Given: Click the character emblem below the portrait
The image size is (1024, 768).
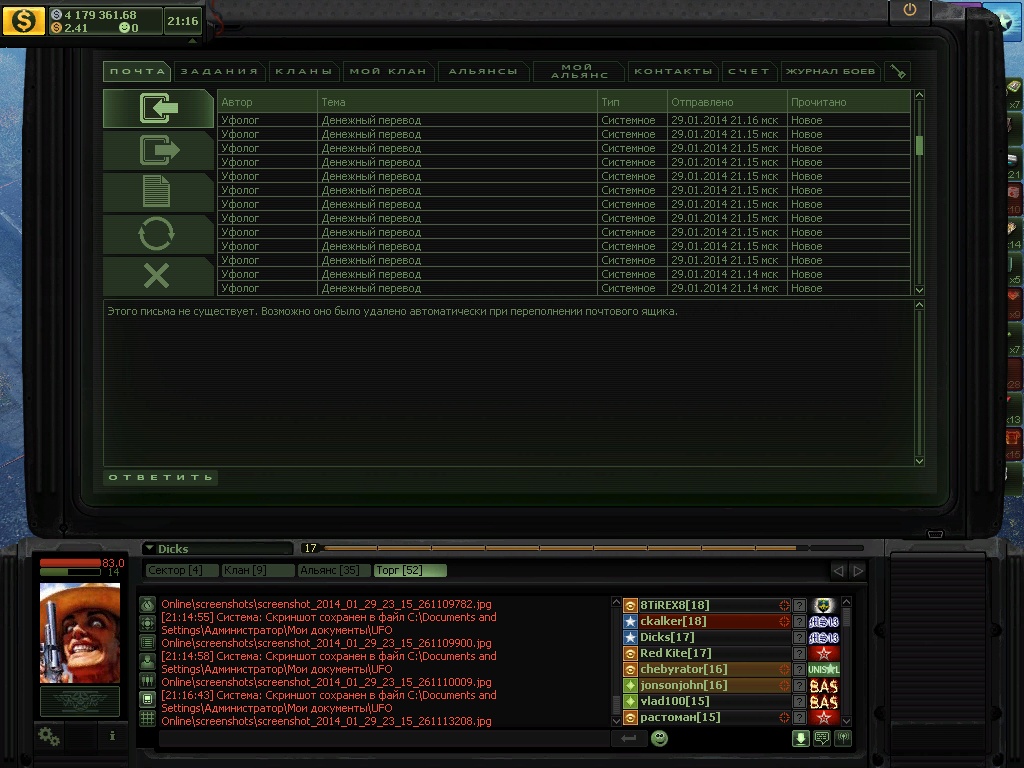Looking at the screenshot, I should (x=80, y=701).
